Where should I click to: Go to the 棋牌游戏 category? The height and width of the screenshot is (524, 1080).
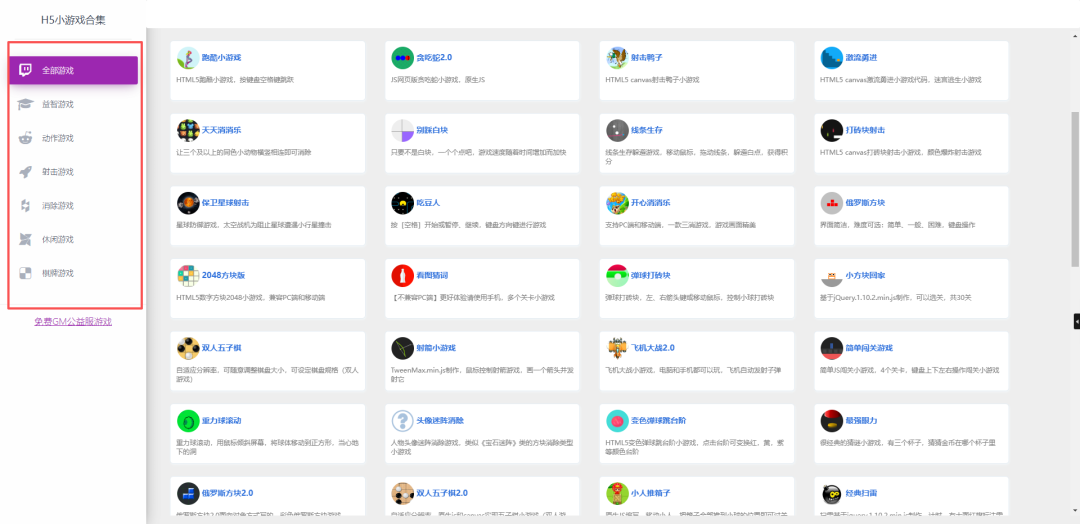point(57,273)
